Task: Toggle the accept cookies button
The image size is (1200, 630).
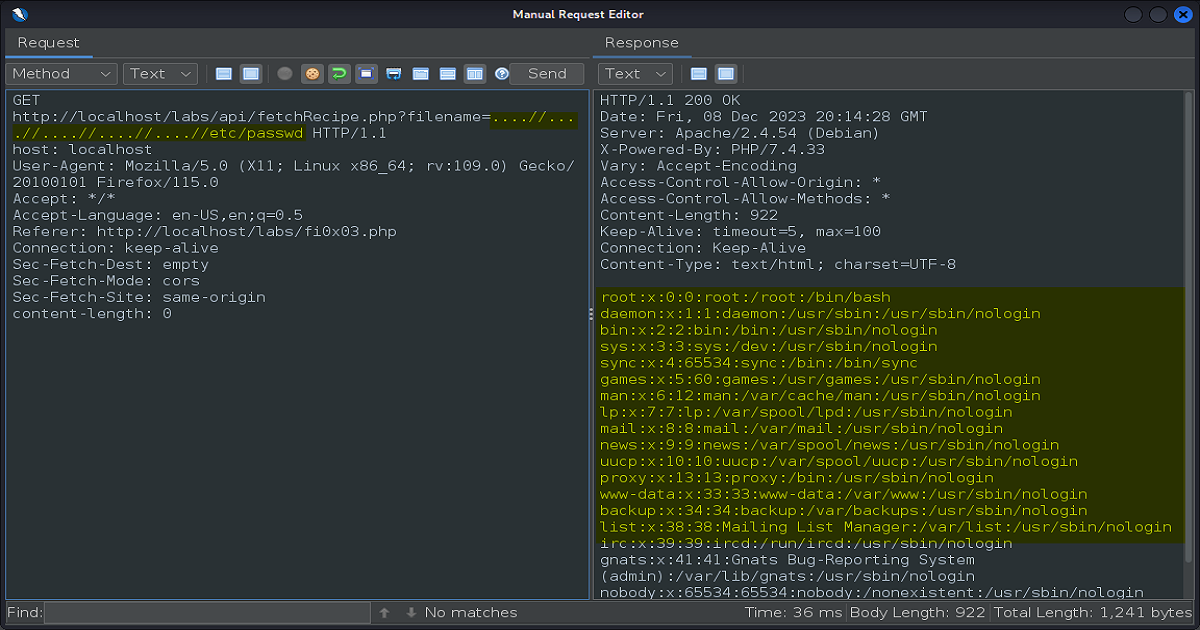Action: point(313,74)
